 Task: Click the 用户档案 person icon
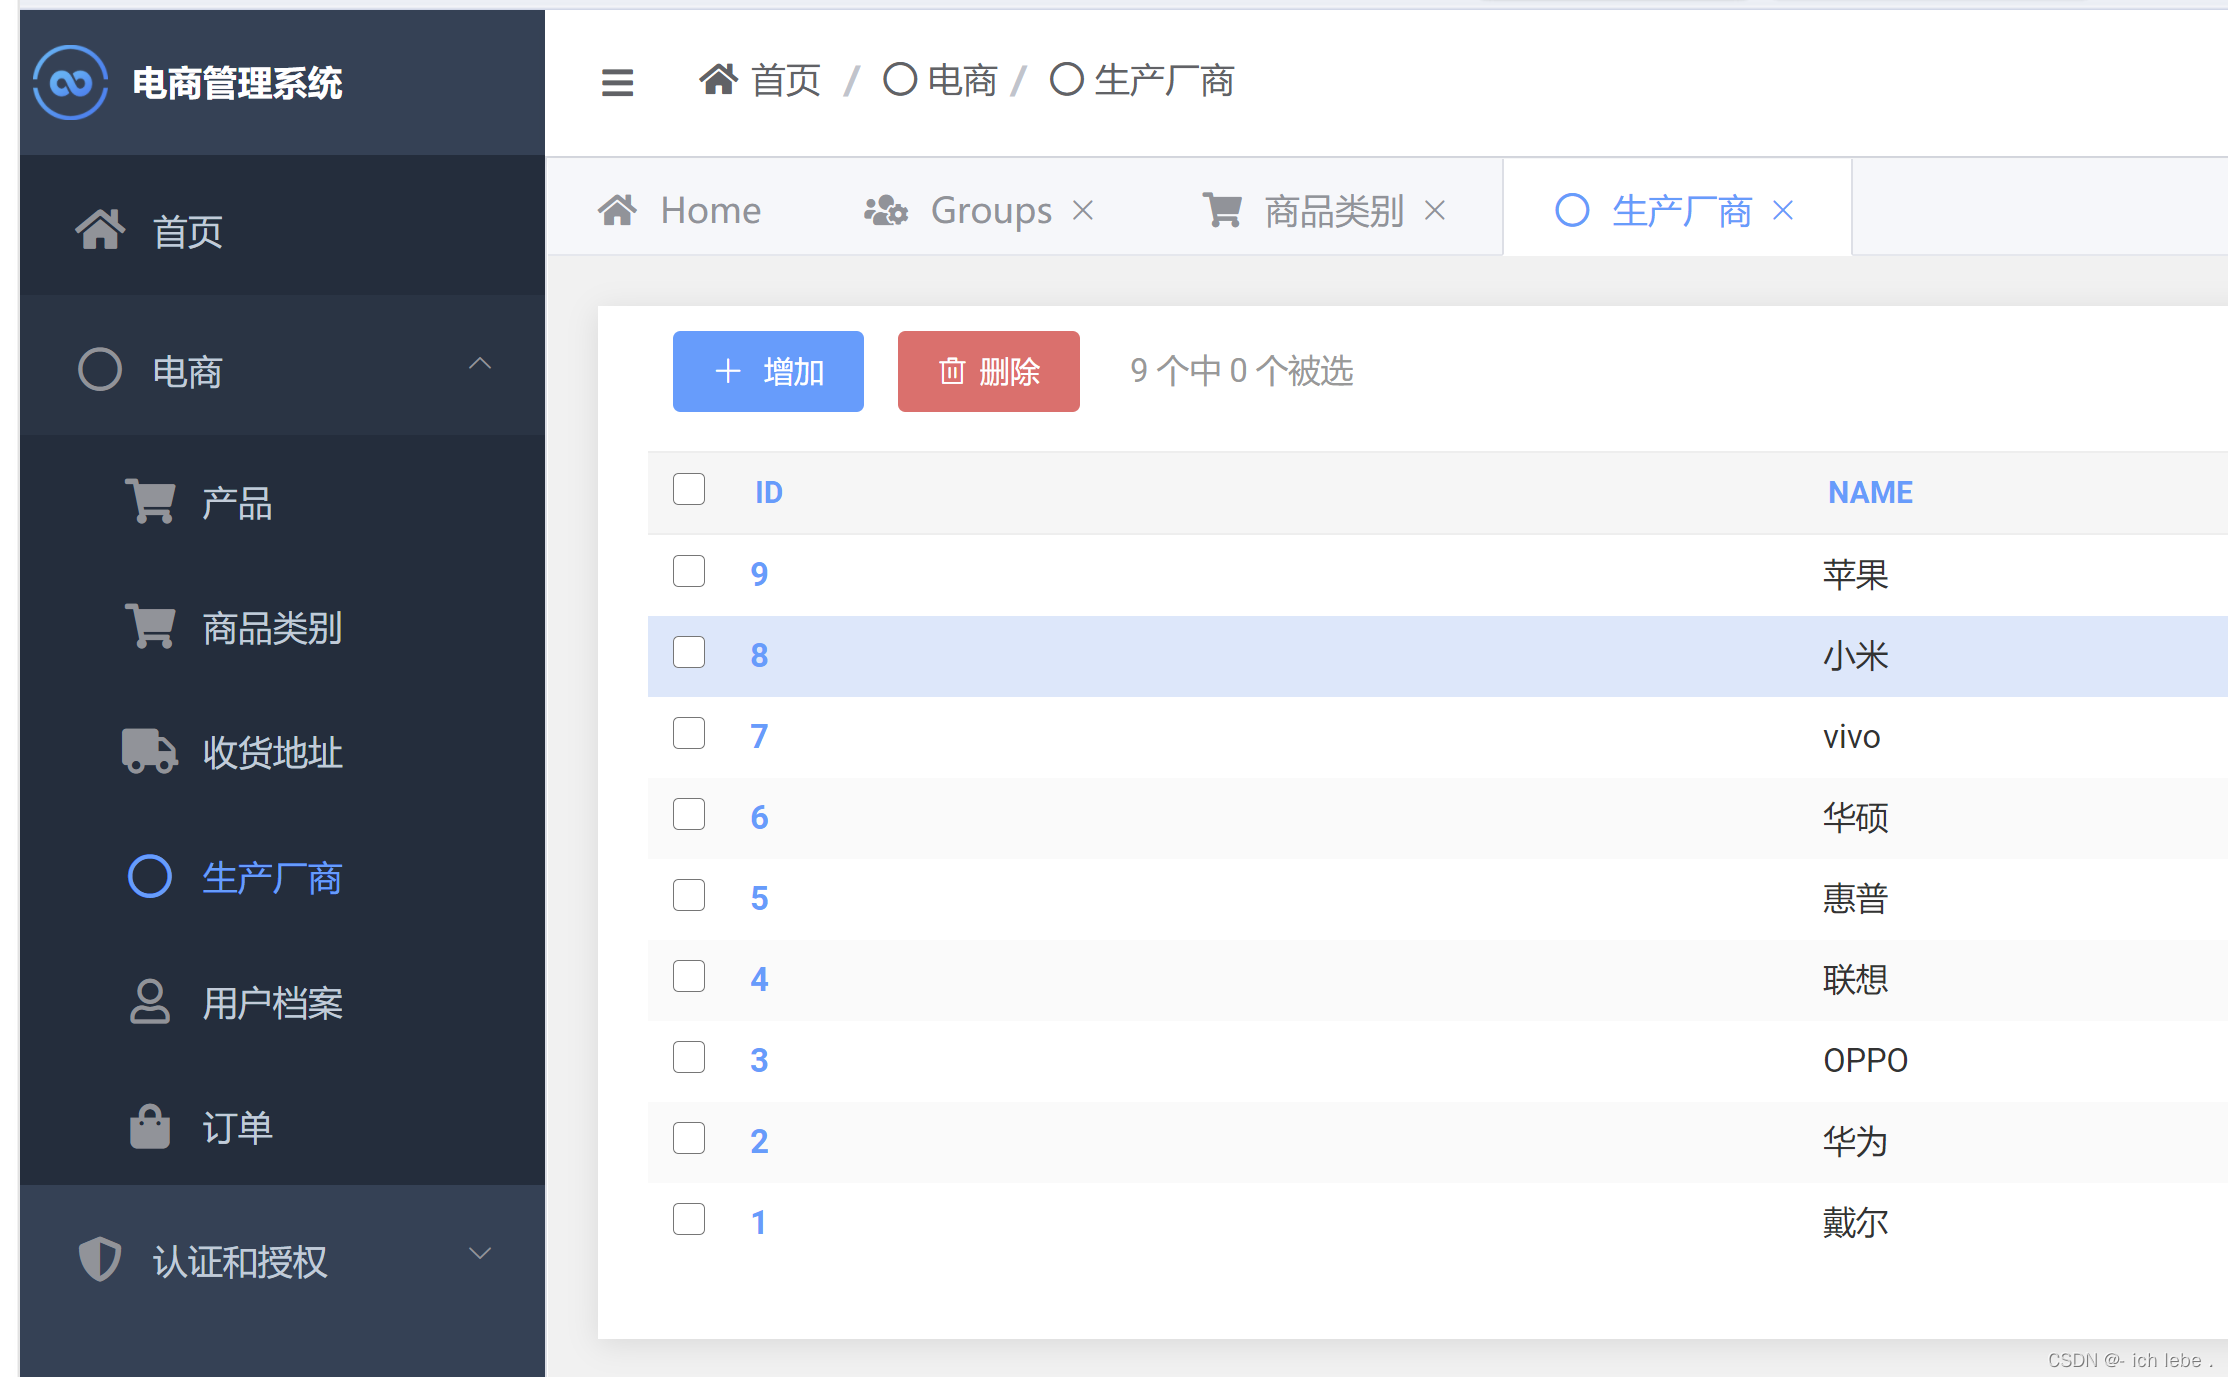pos(150,1003)
